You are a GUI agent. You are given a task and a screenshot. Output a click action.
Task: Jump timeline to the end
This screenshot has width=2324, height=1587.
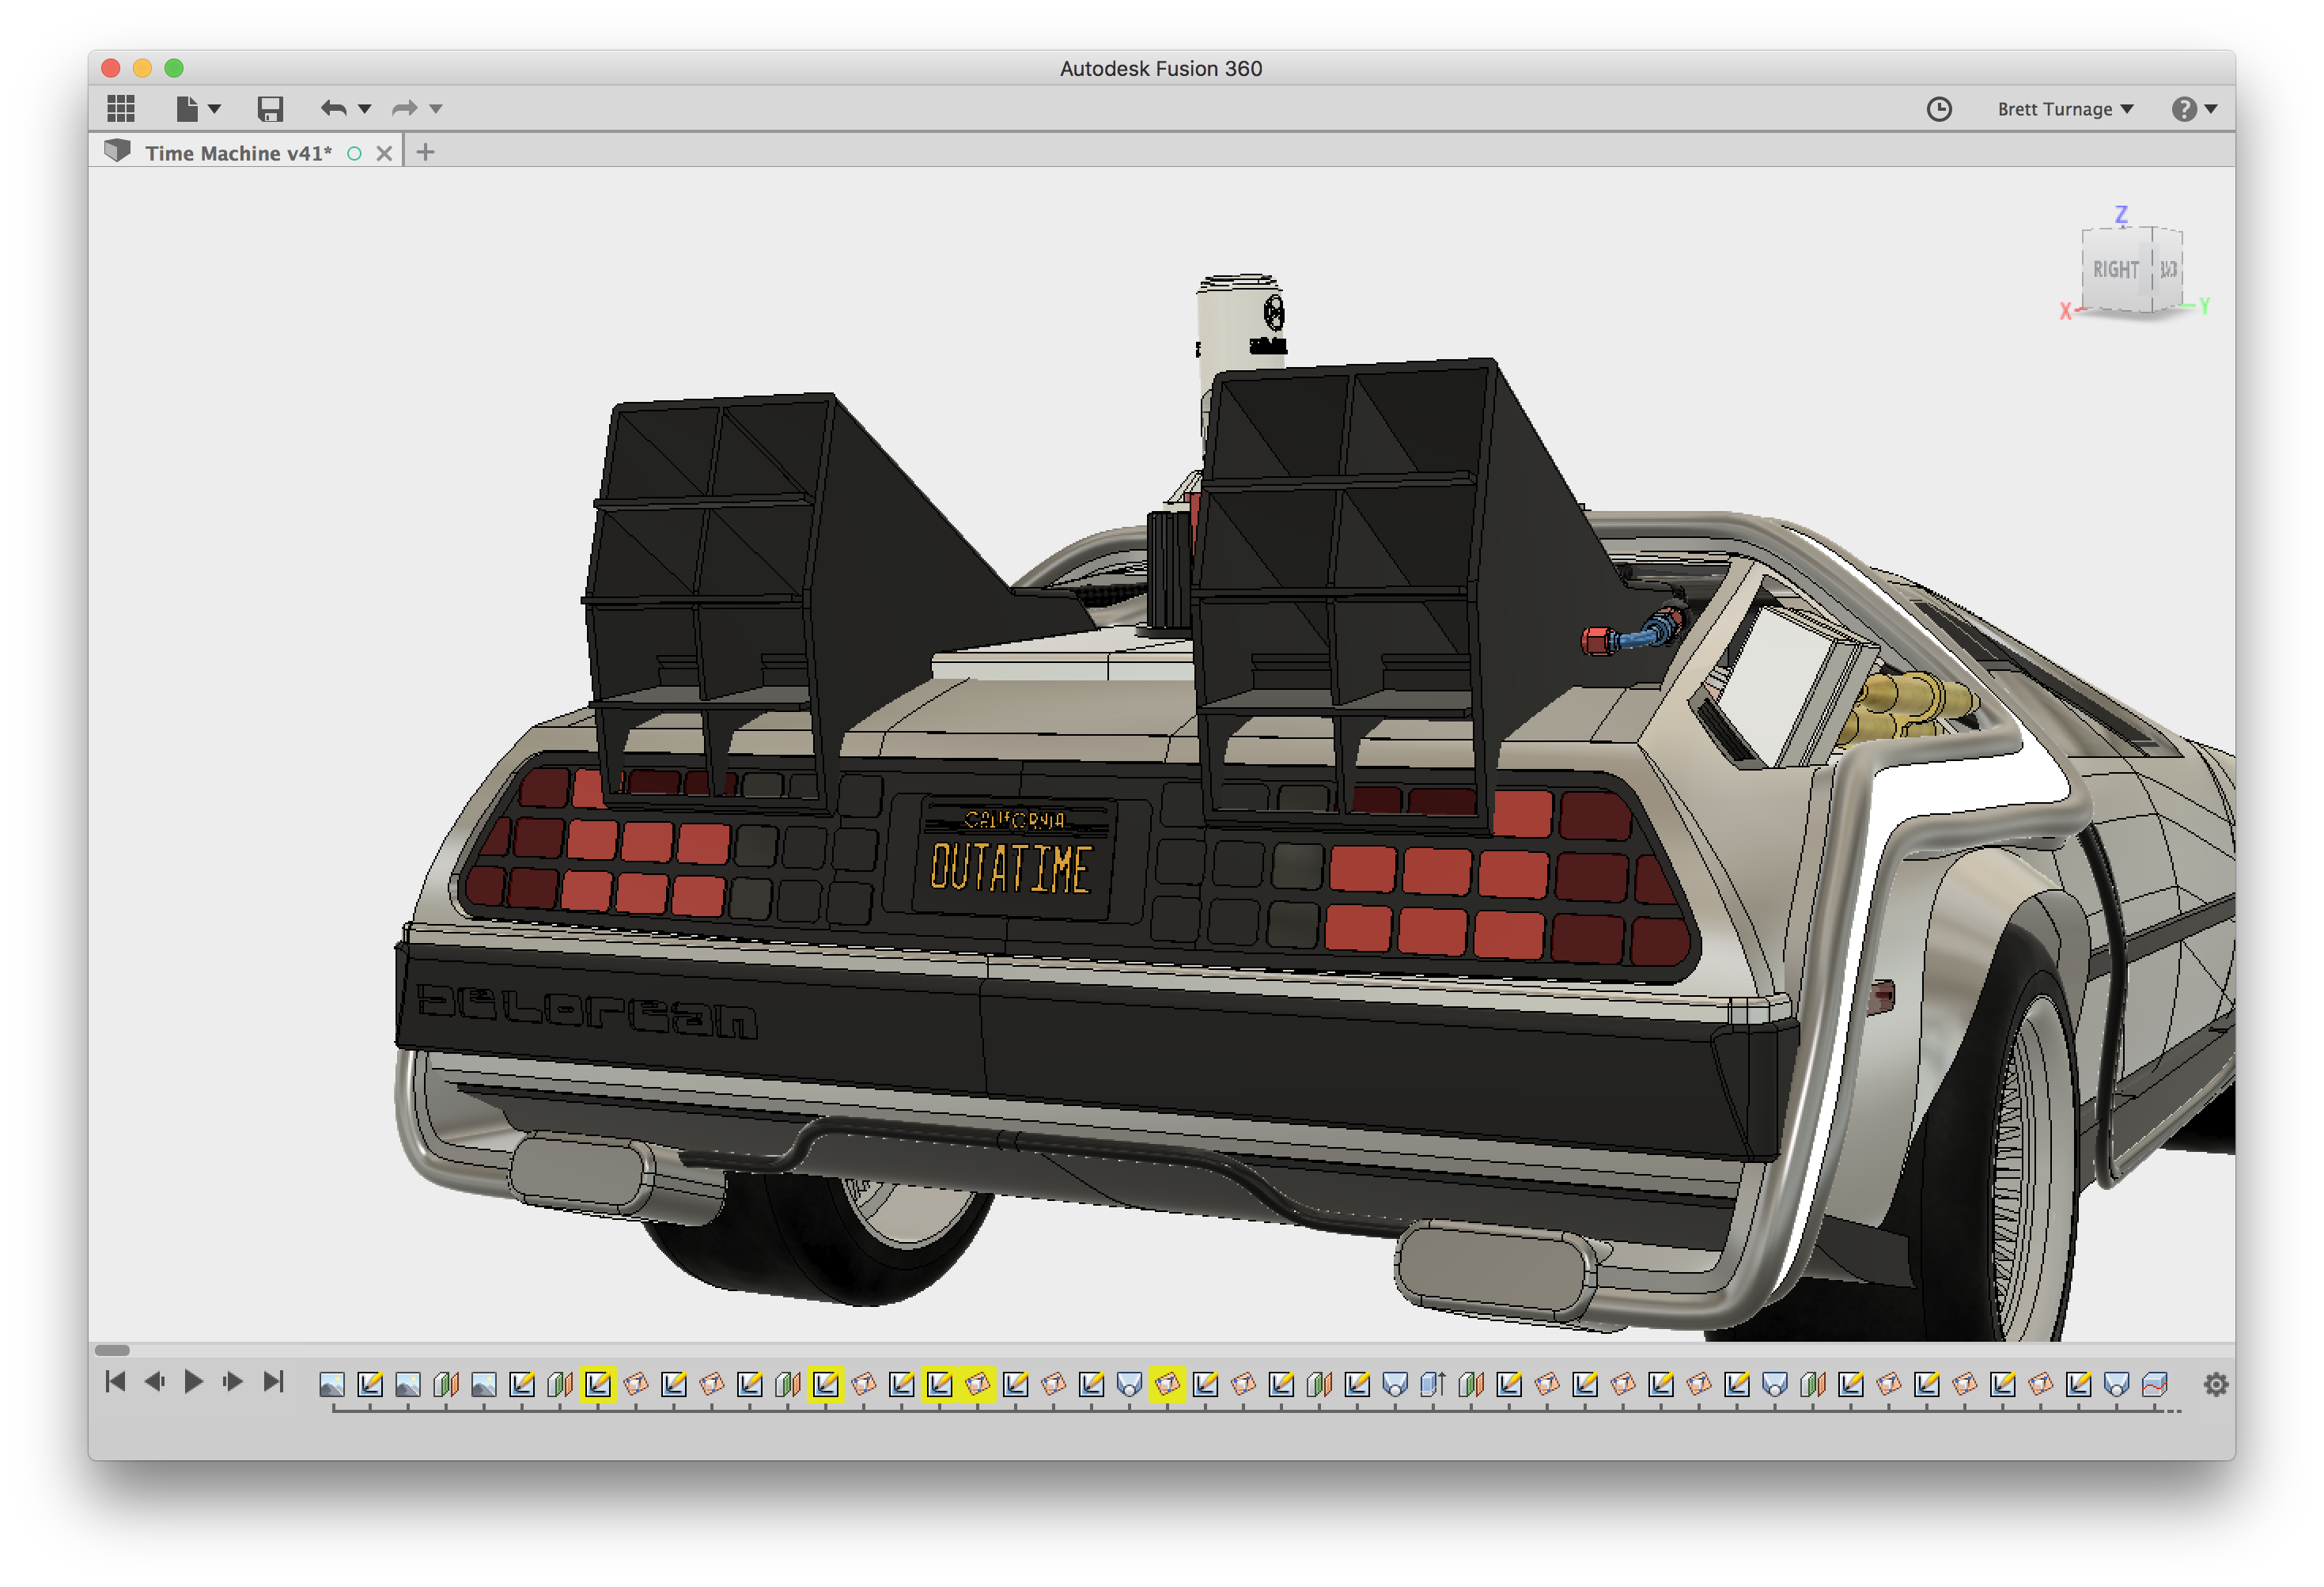click(273, 1381)
